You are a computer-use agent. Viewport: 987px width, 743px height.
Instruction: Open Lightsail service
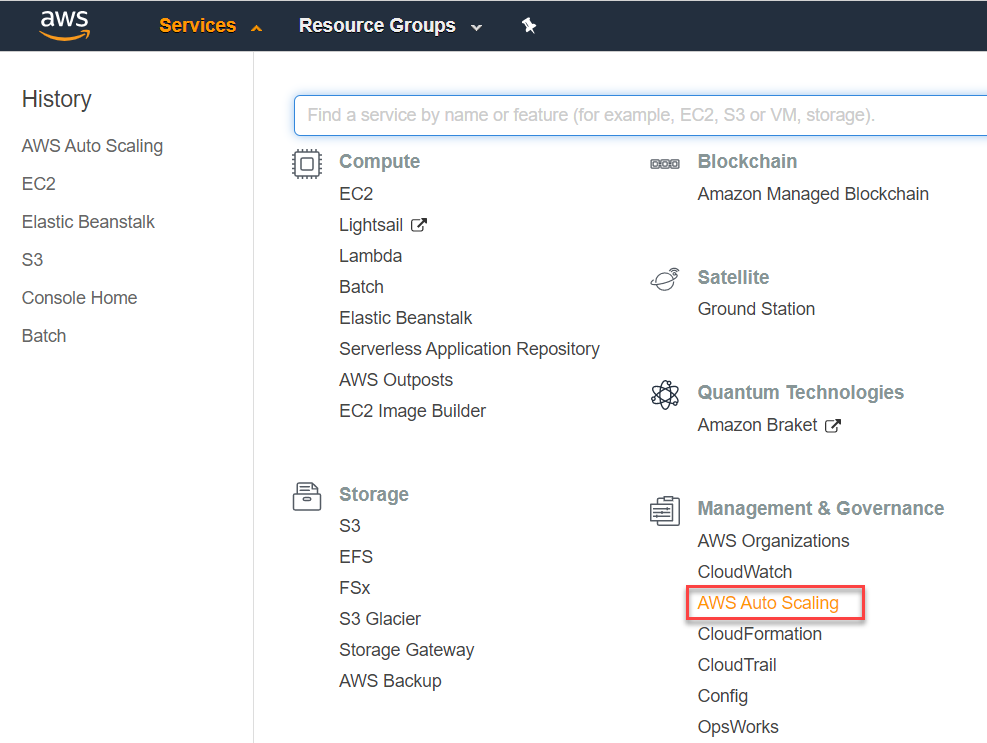click(x=371, y=225)
